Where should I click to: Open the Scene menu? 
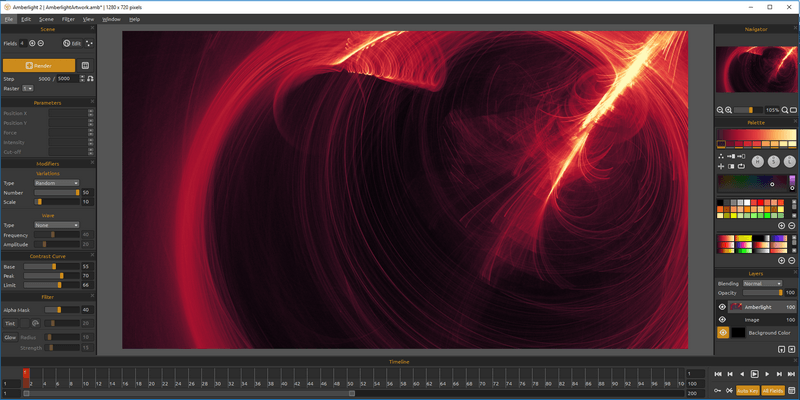[x=46, y=19]
